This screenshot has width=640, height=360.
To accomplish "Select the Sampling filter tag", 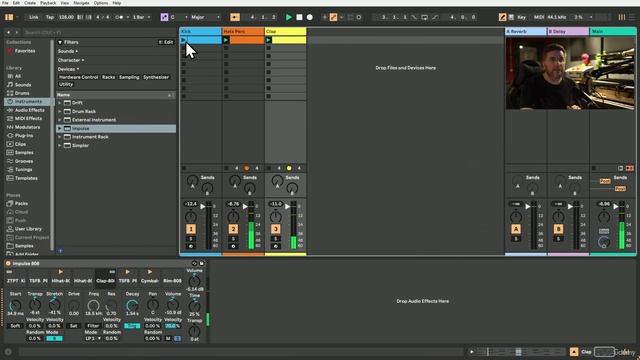I will point(129,77).
